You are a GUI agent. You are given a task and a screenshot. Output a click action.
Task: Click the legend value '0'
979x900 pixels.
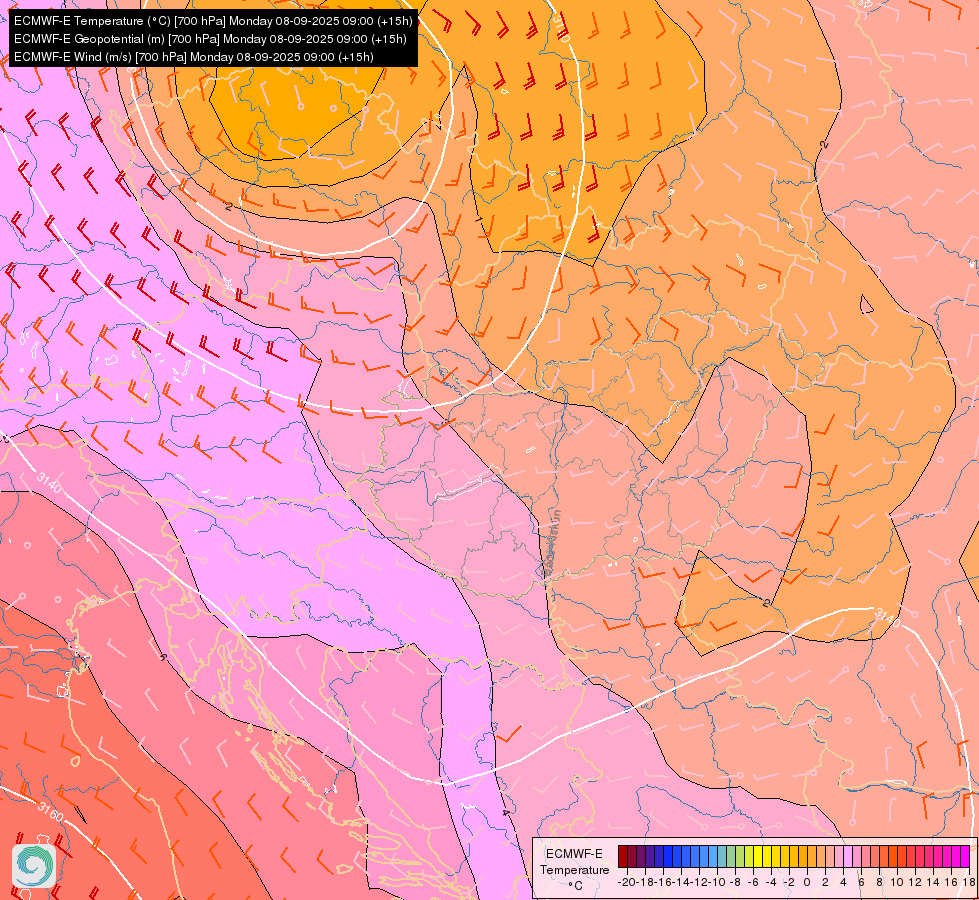click(807, 882)
